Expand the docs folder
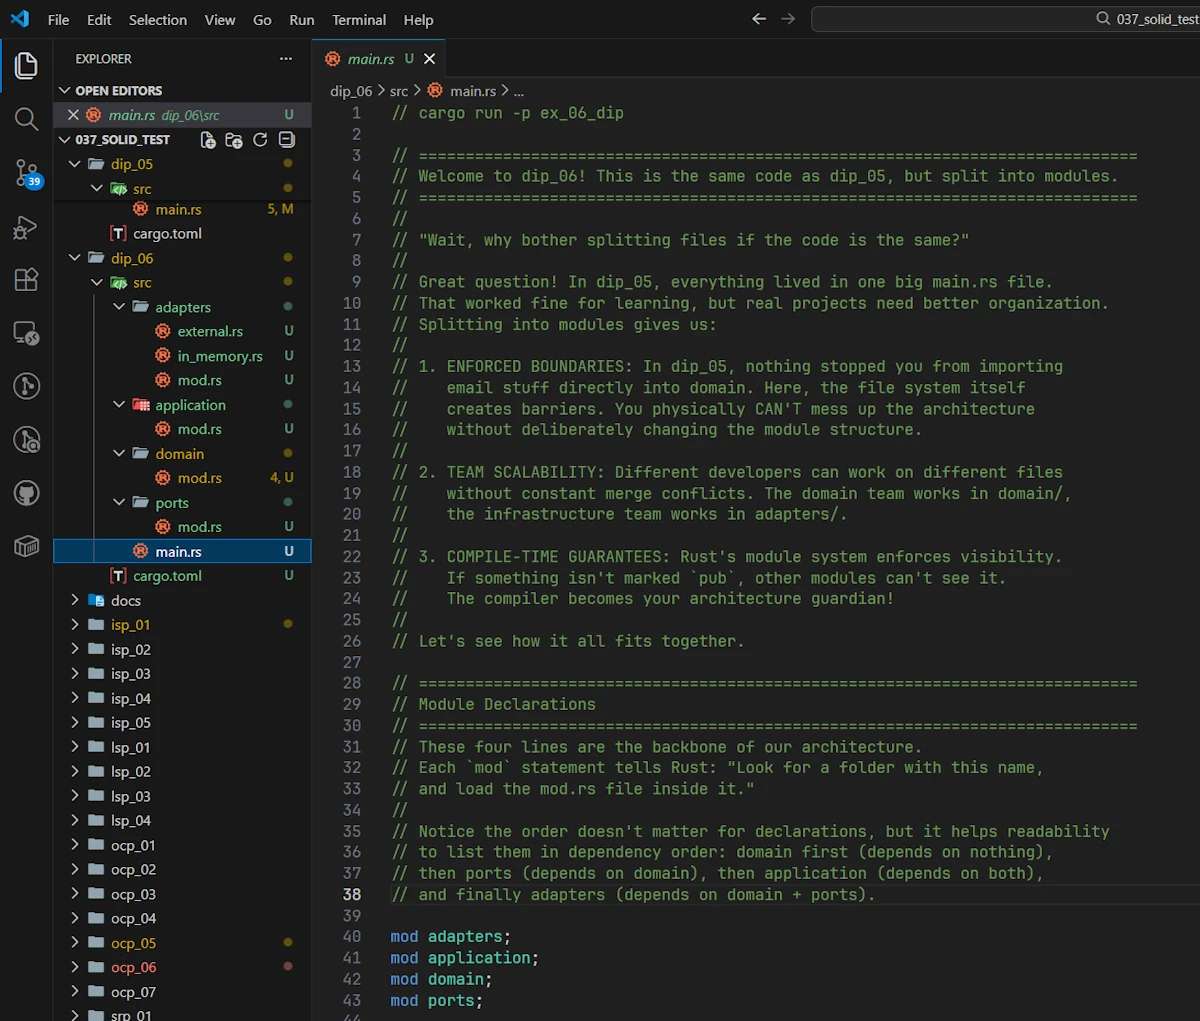 pyautogui.click(x=75, y=600)
